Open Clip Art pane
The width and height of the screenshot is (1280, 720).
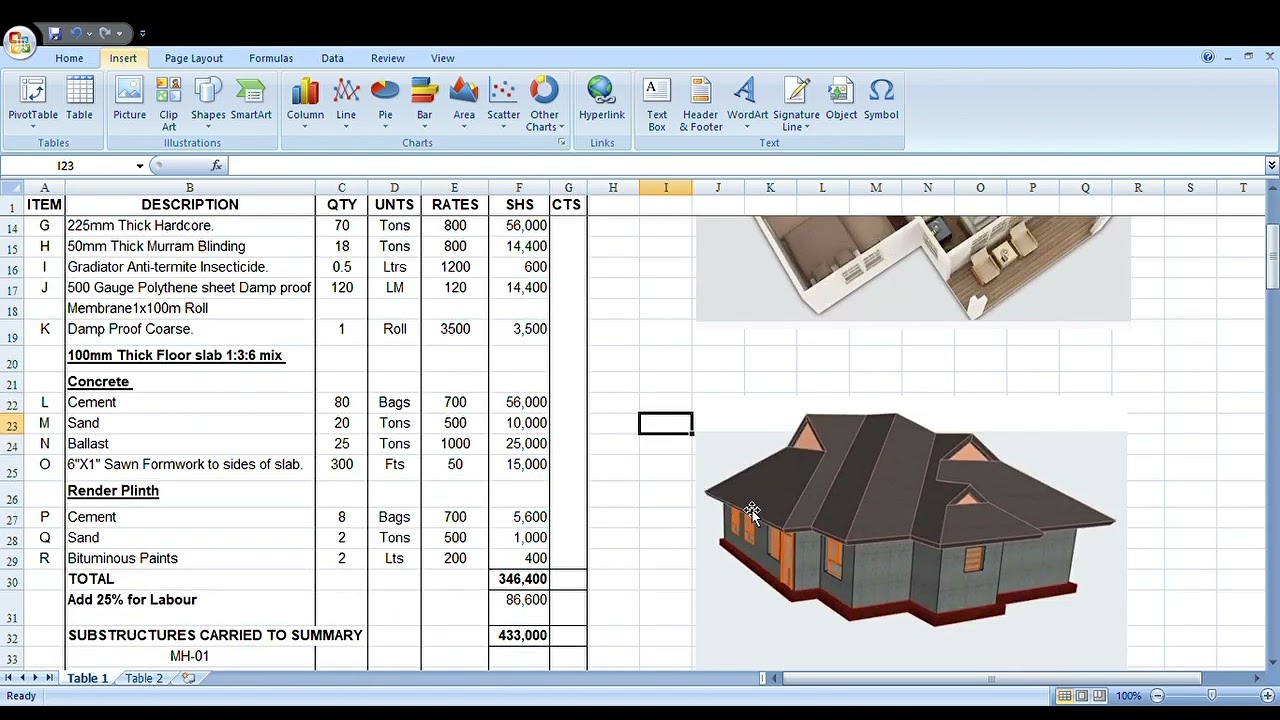click(x=169, y=105)
